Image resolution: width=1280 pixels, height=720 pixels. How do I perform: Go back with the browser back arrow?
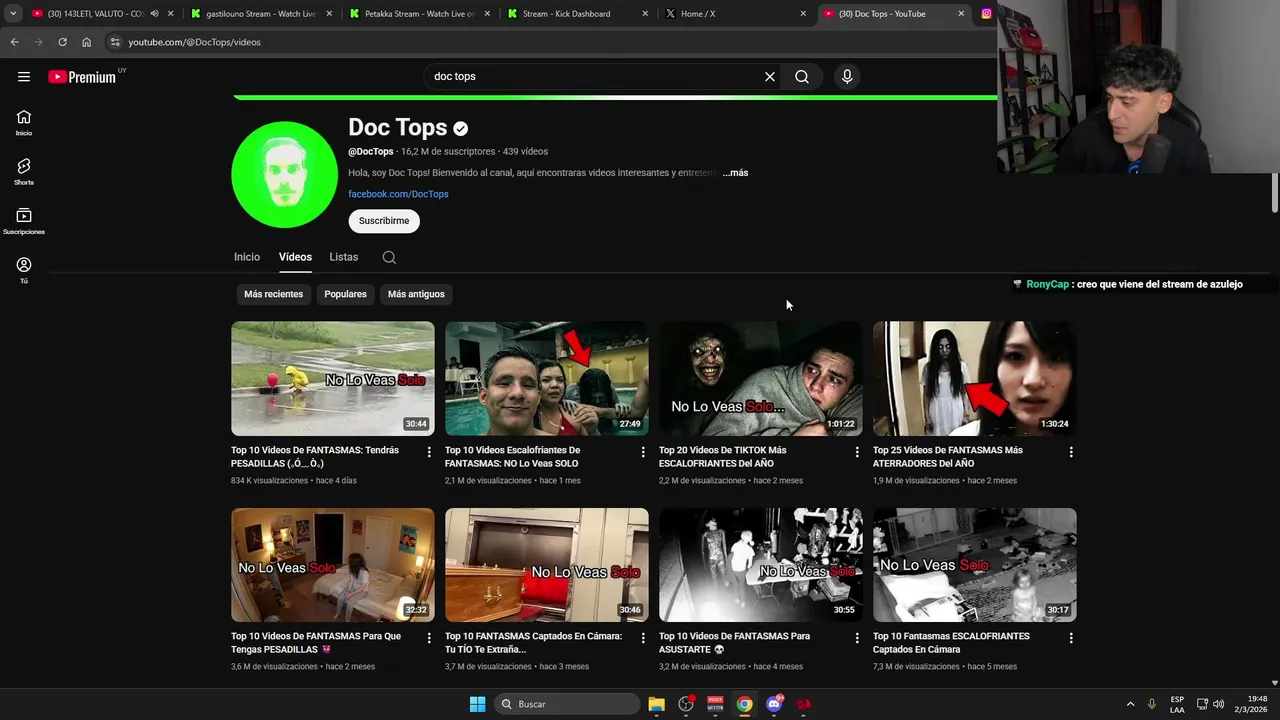[14, 42]
